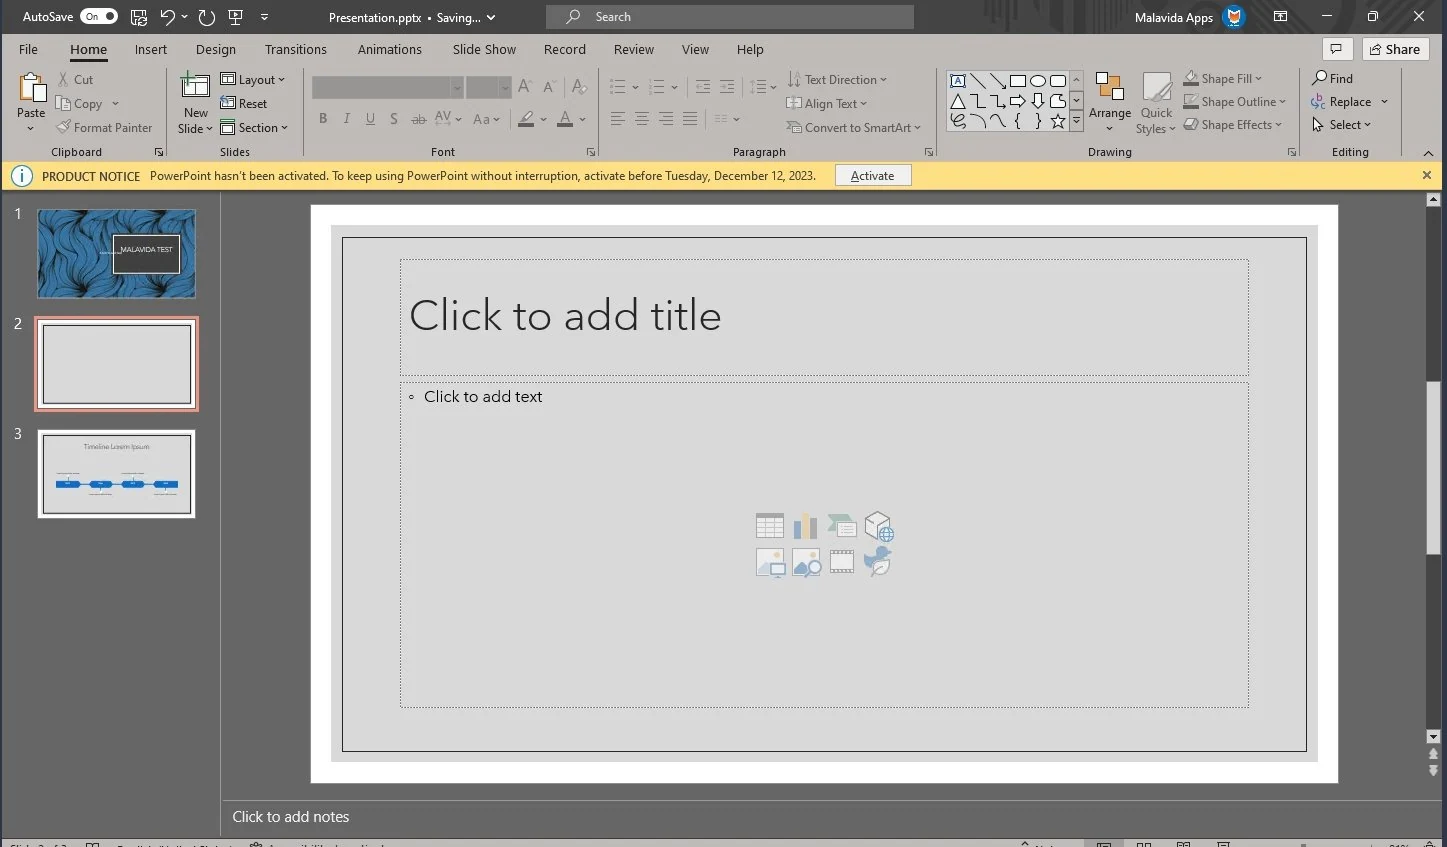Open Text Direction dropdown
This screenshot has width=1447, height=847.
837,79
